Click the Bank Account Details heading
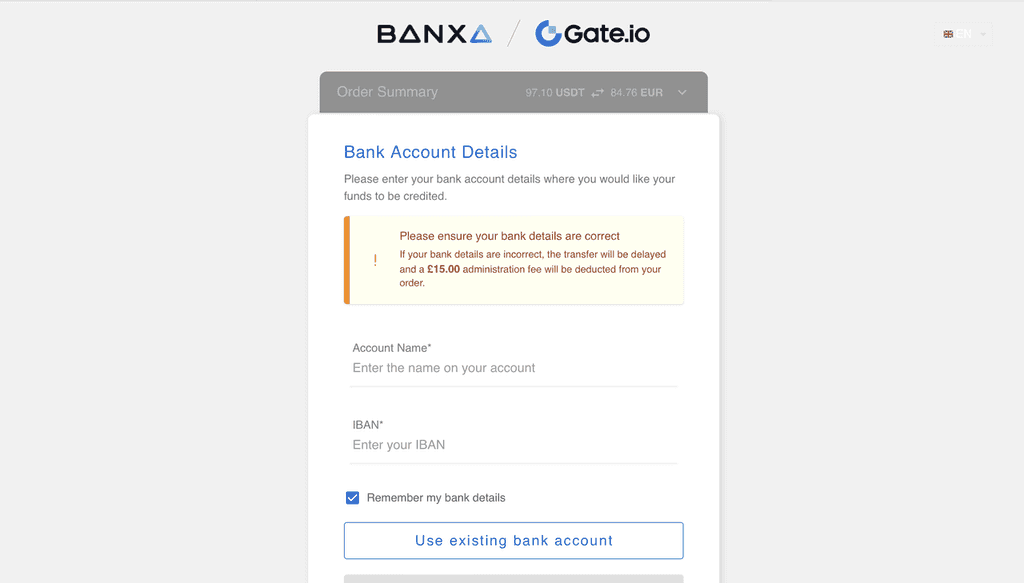Screen dimensions: 1024x583 (430, 153)
